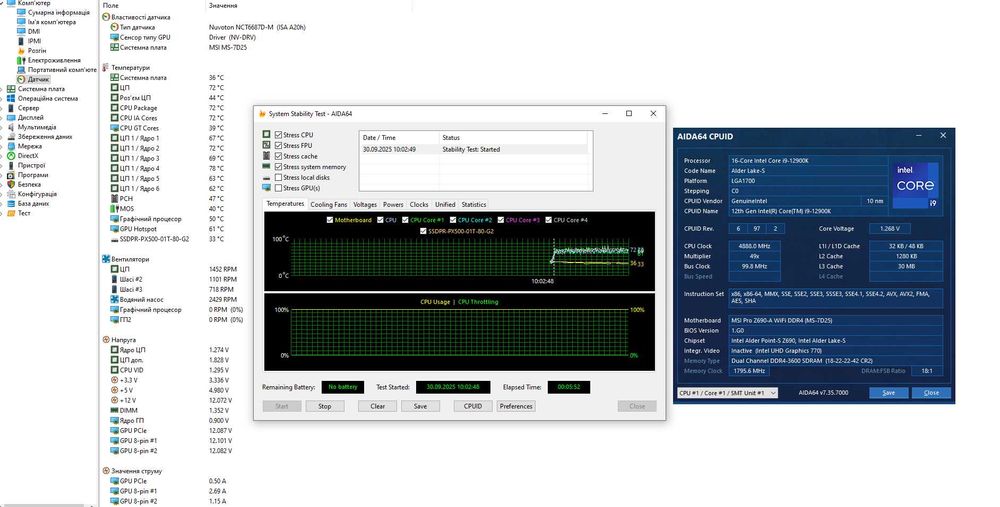The image size is (1000, 507).
Task: Expand the Тест tree node
Action: pos(2,214)
